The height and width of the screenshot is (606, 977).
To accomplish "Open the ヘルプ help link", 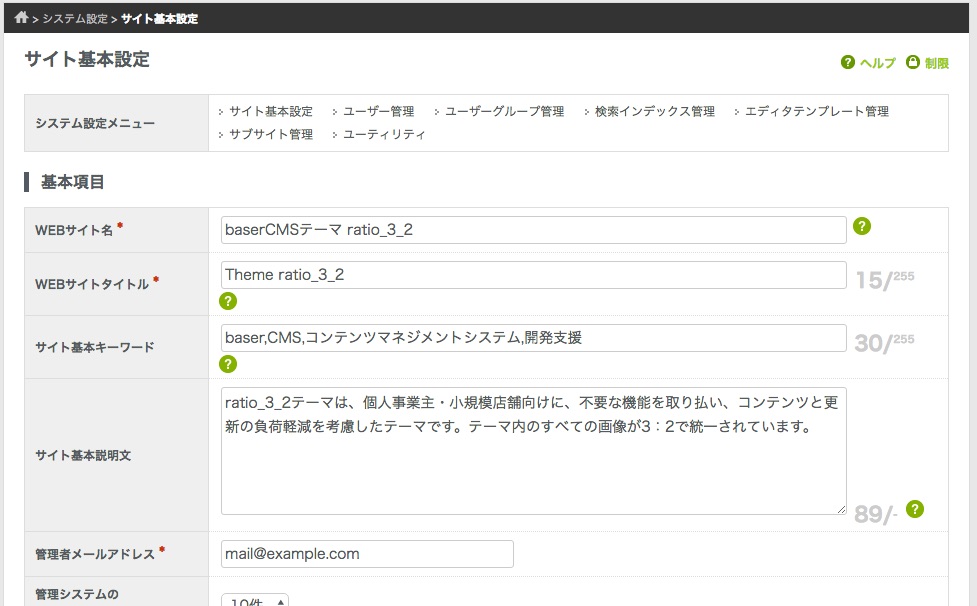I will pyautogui.click(x=877, y=63).
